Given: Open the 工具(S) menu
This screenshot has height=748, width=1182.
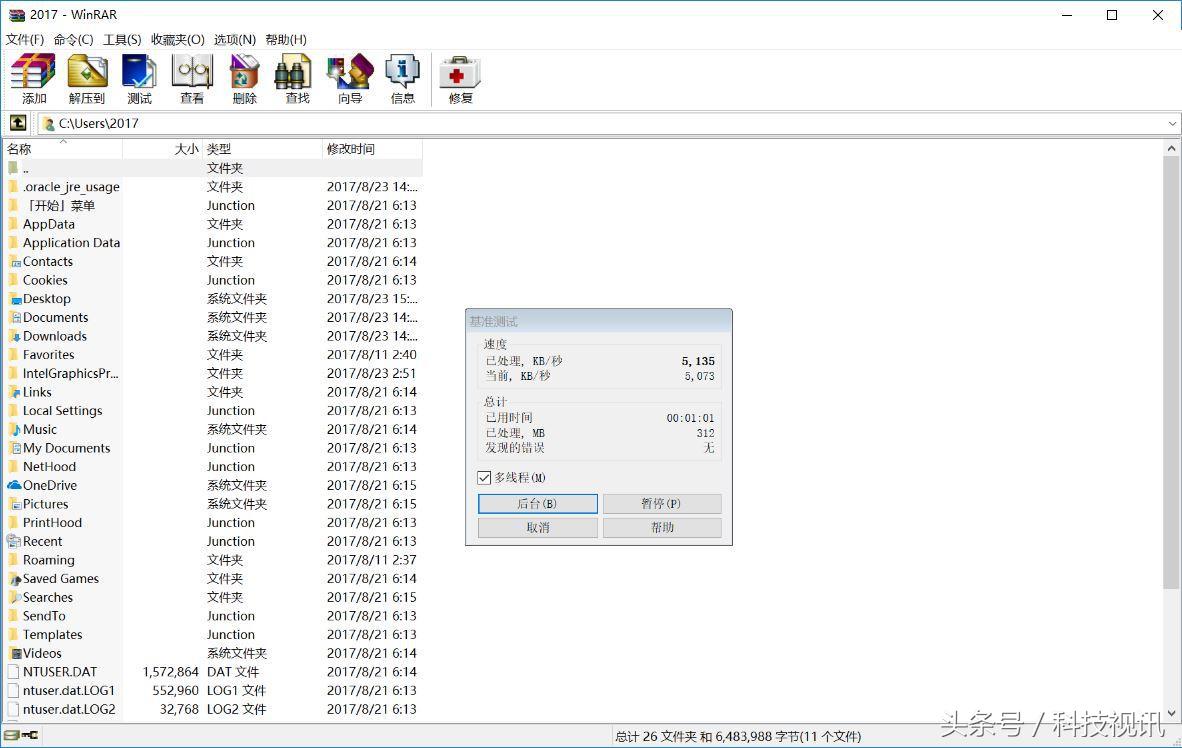Looking at the screenshot, I should pos(122,39).
